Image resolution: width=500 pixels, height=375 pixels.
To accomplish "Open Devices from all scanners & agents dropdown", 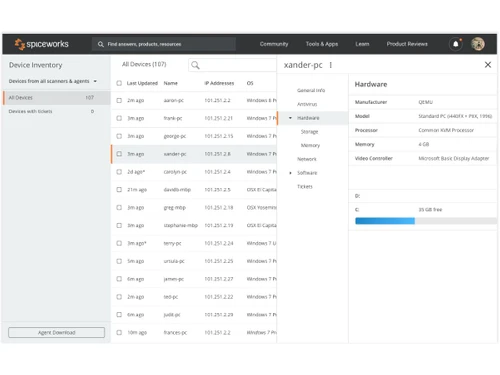I will (53, 81).
